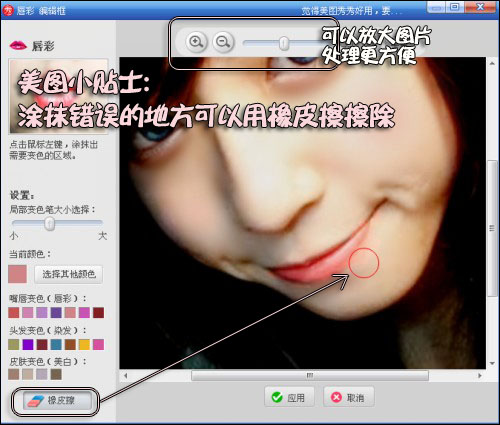This screenshot has width=500, height=425.
Task: Select the first tan skin tone swatch
Action: 14,374
